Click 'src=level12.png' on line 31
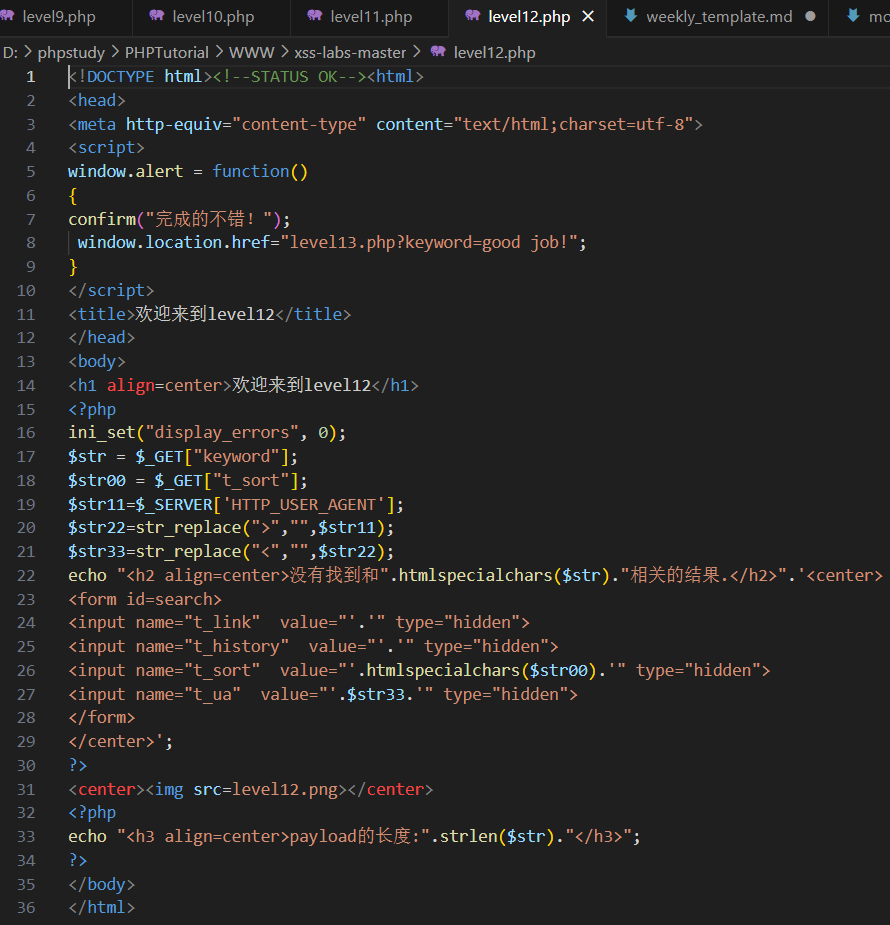890x925 pixels. coord(265,789)
